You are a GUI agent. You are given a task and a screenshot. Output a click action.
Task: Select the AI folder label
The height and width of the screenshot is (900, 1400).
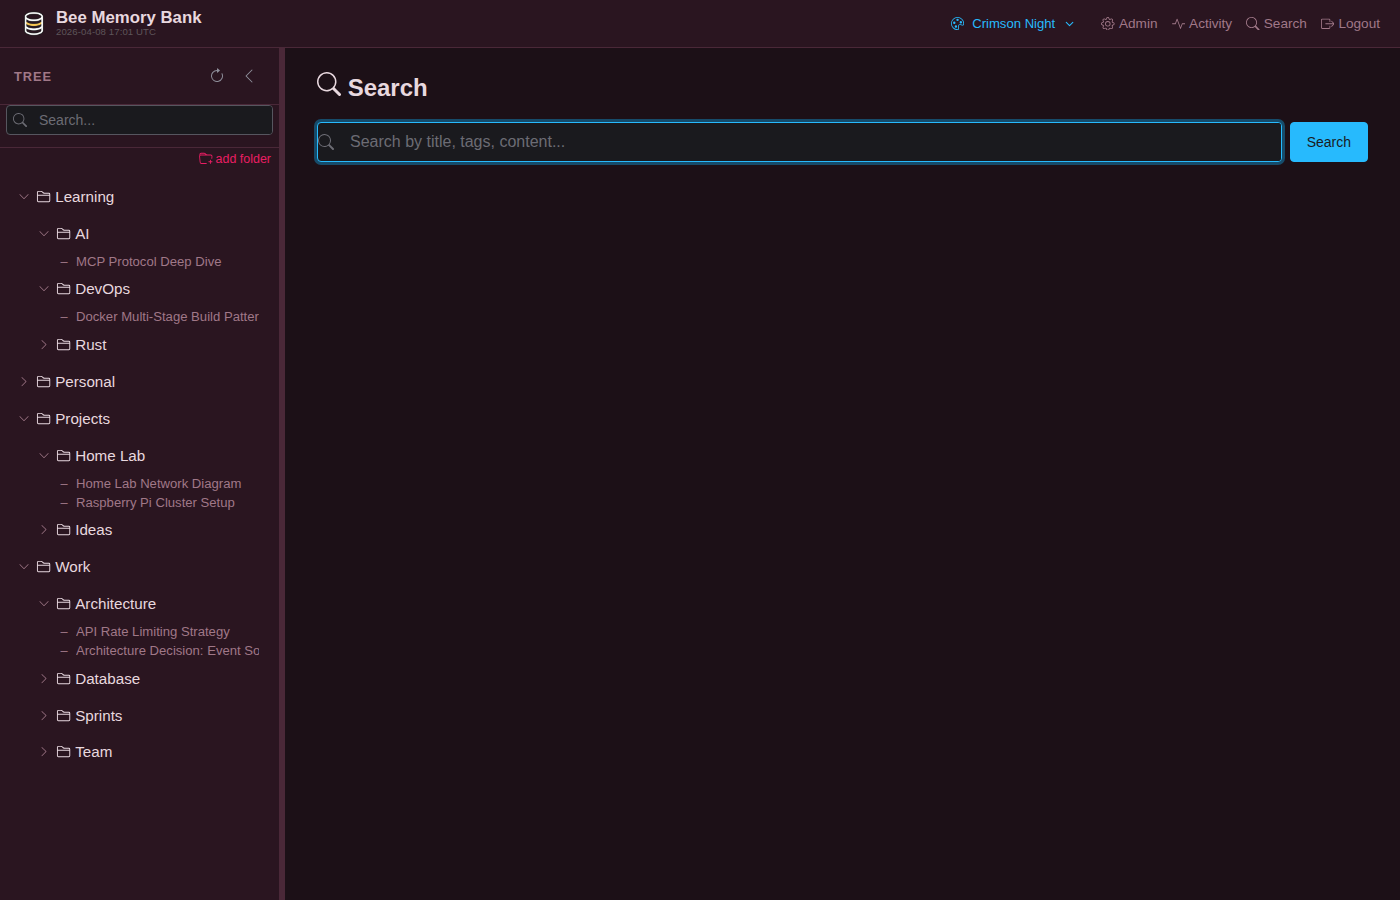click(x=82, y=234)
